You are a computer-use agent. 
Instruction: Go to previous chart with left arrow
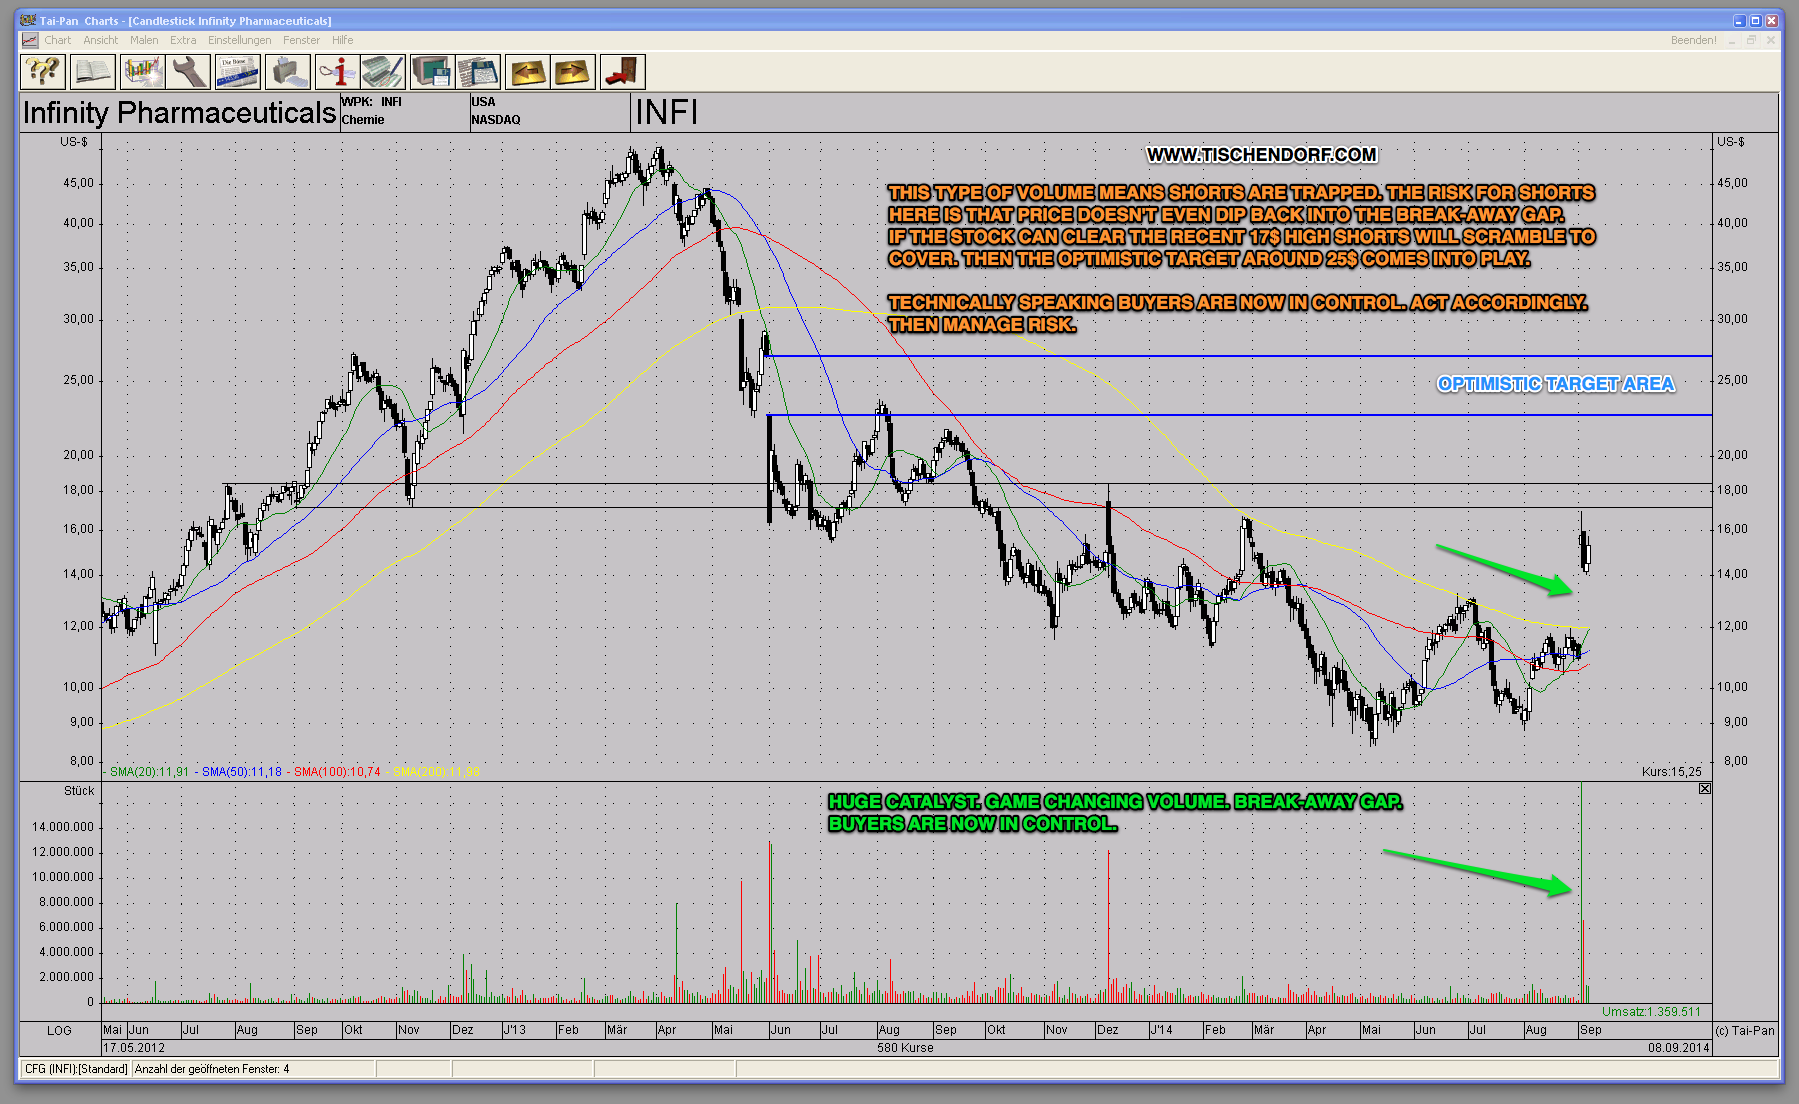(x=527, y=72)
